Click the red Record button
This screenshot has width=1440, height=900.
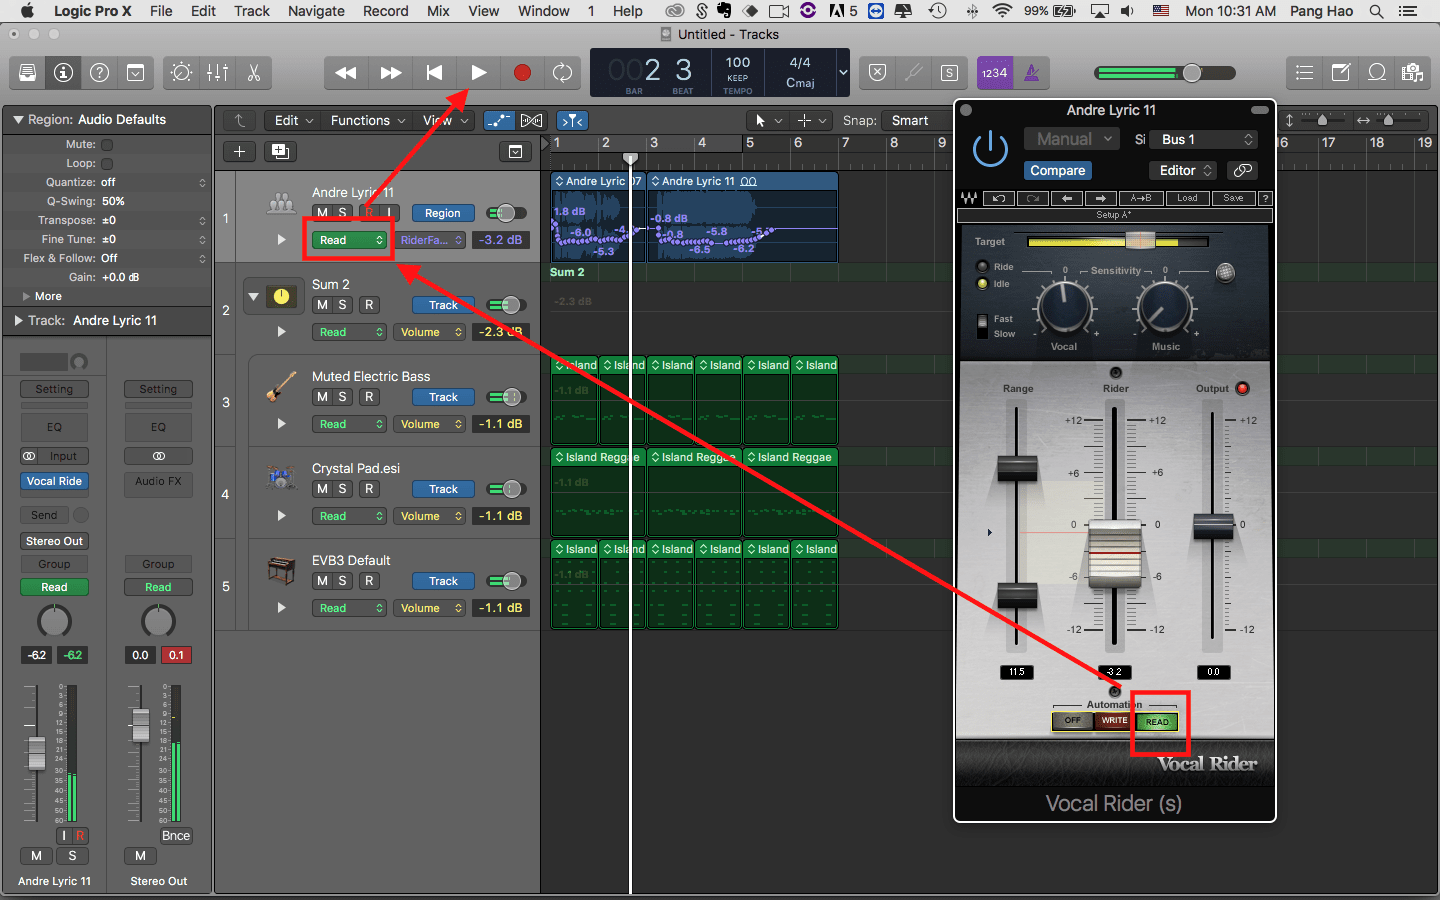522,73
